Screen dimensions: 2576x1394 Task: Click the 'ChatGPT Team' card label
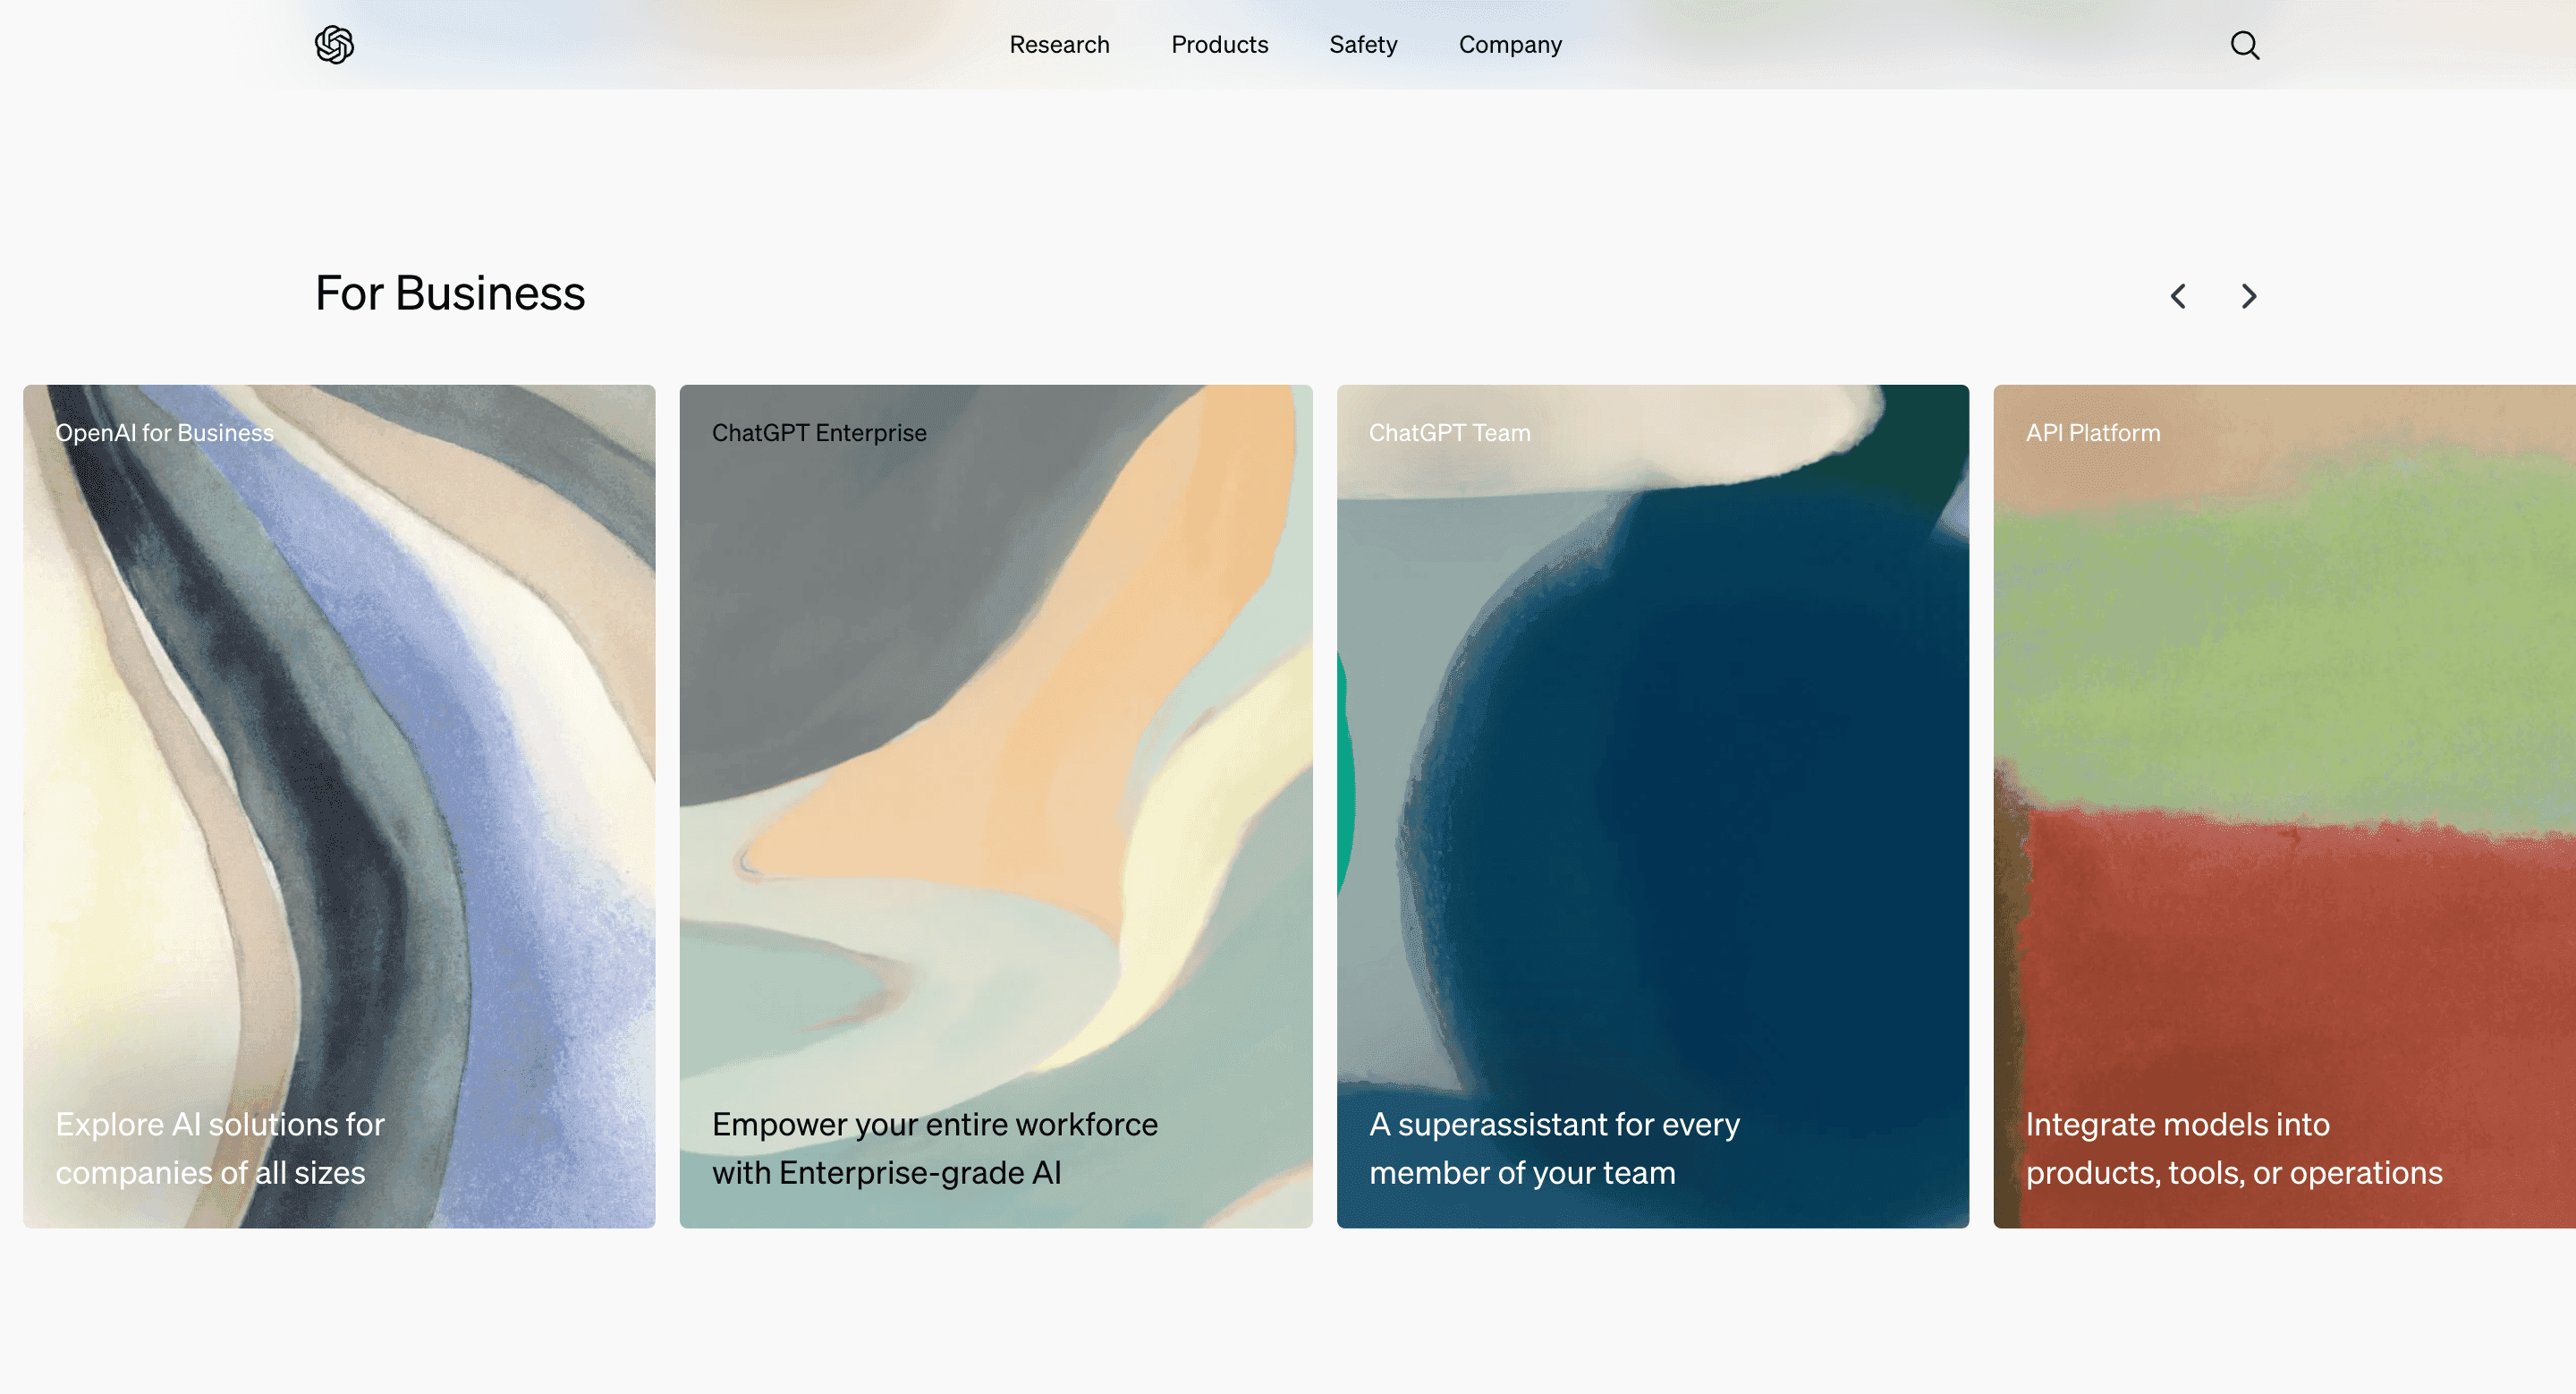pyautogui.click(x=1450, y=432)
